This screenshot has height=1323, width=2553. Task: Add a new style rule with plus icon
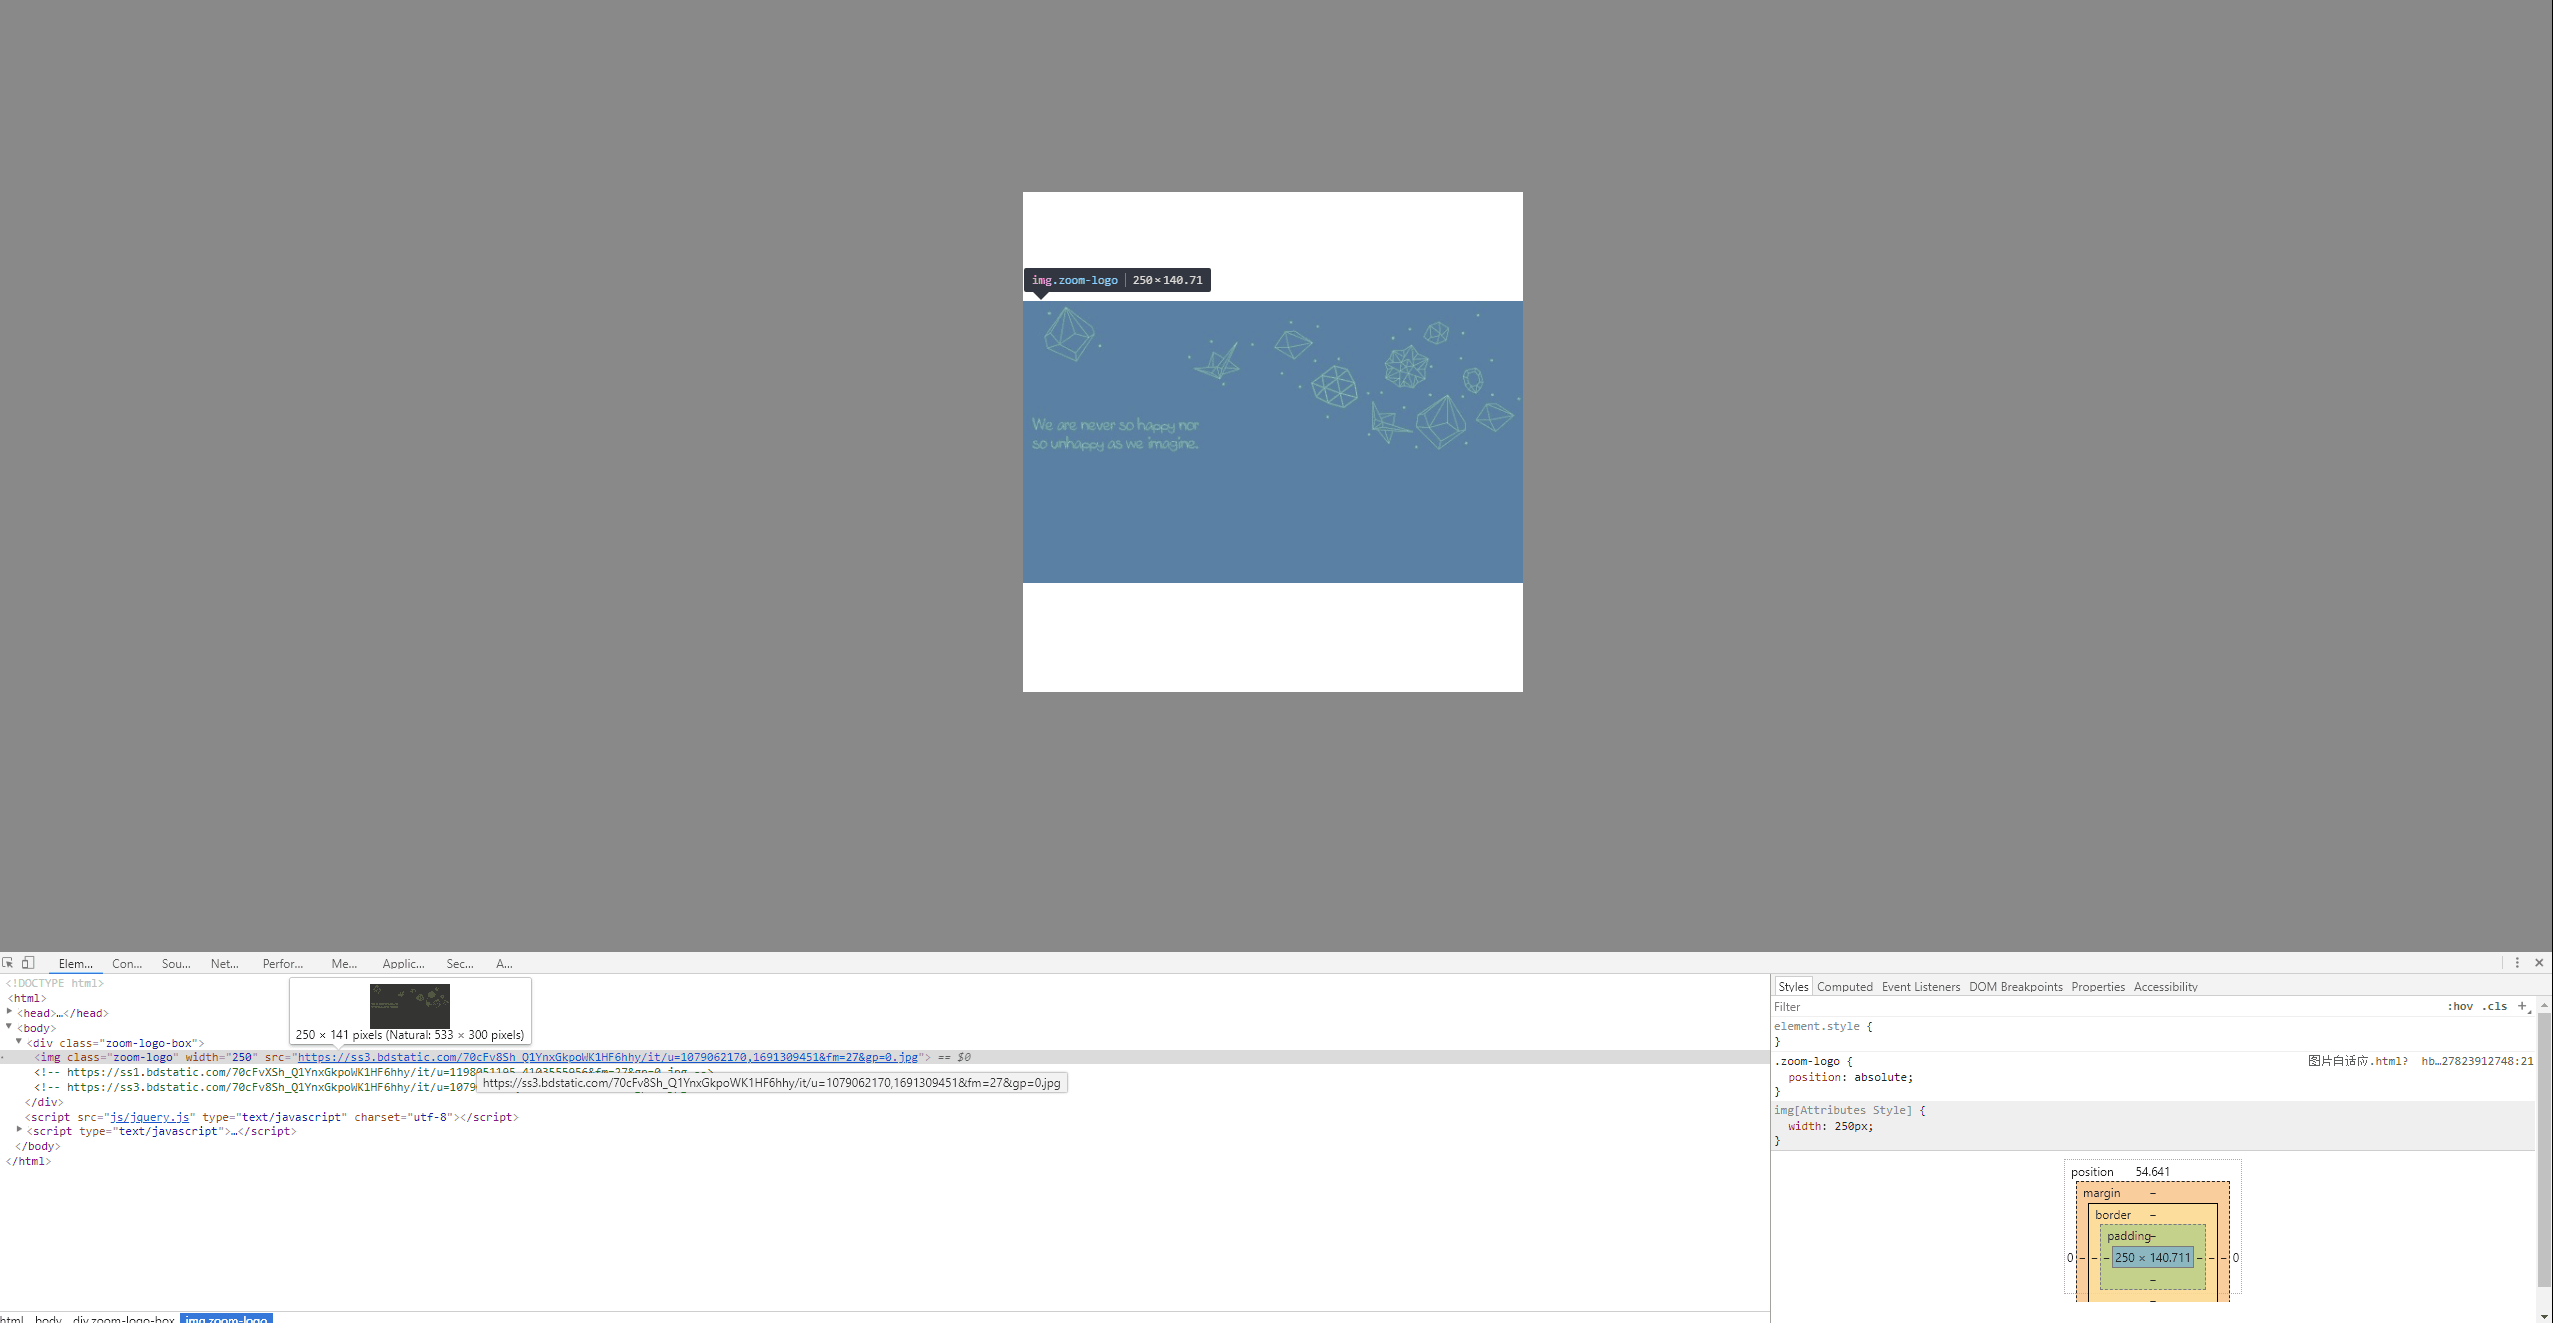pos(2522,1006)
